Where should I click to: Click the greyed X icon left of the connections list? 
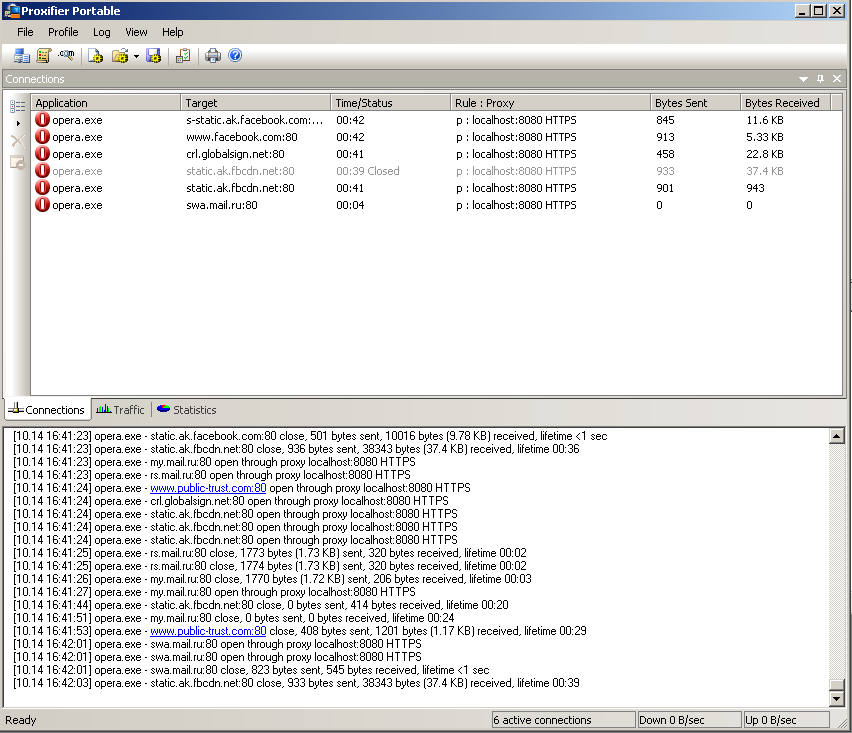point(17,141)
